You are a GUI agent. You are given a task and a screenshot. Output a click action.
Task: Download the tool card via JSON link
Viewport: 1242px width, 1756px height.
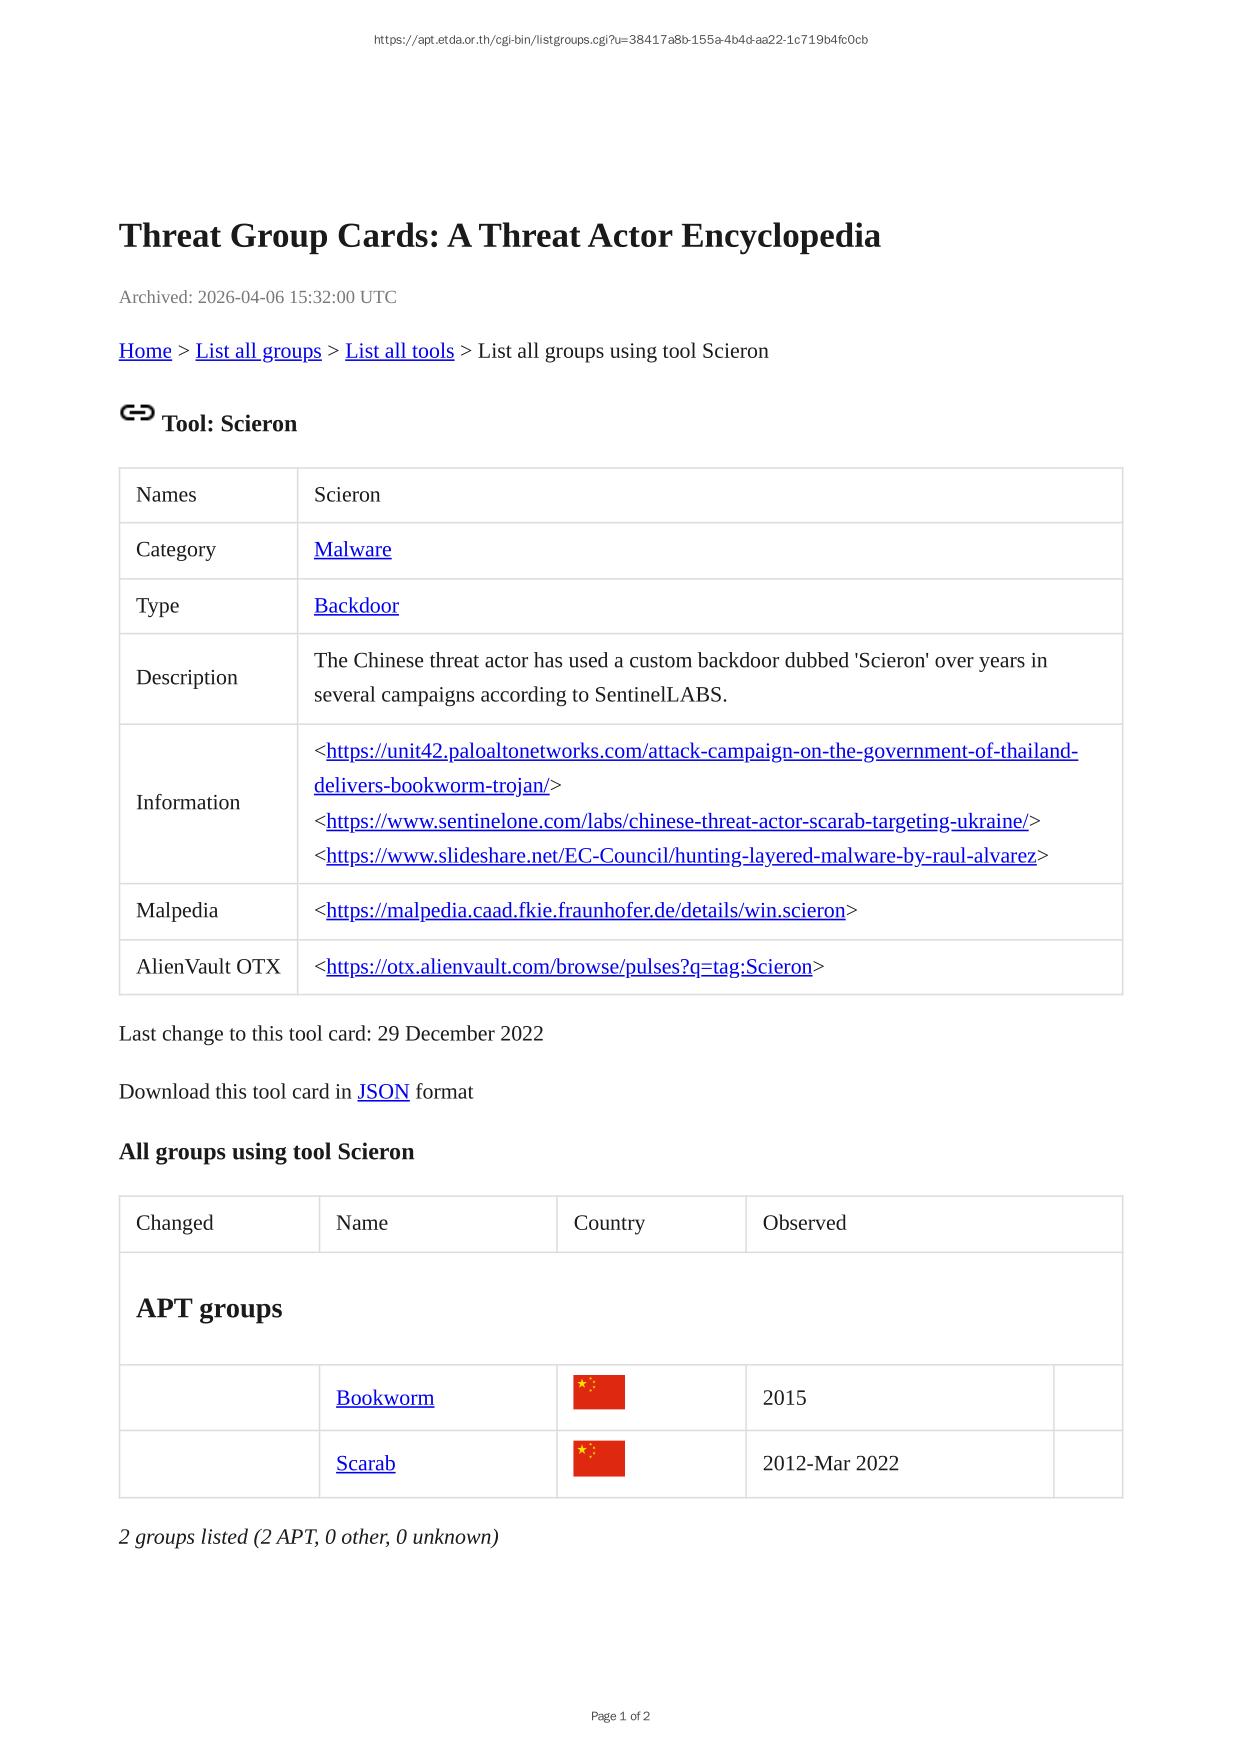tap(383, 1092)
